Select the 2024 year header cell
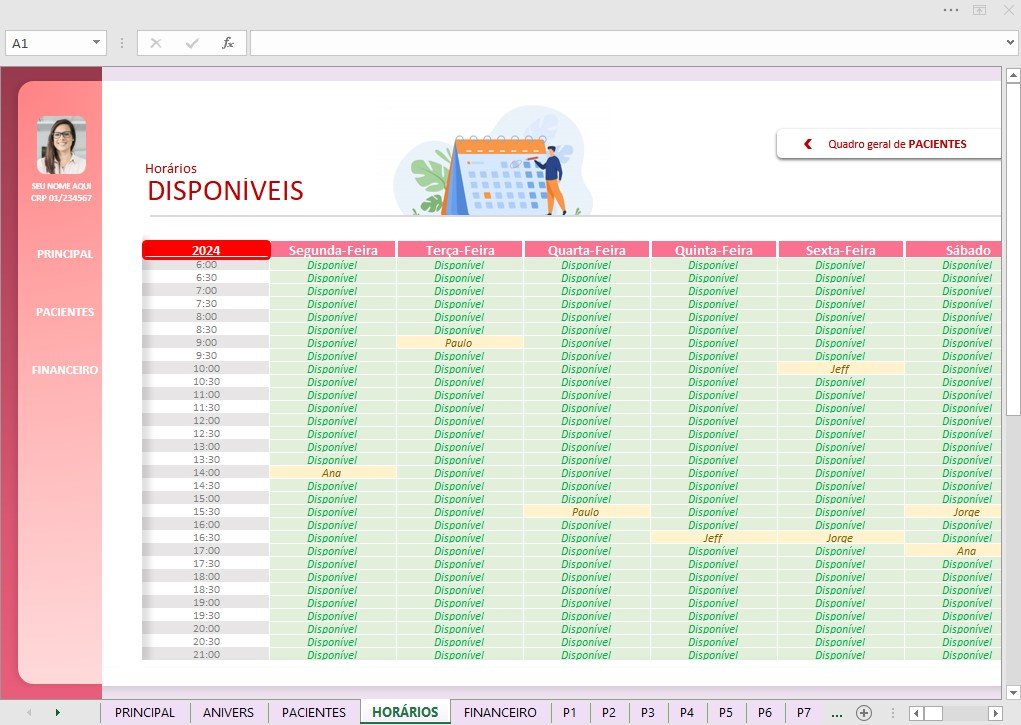 pyautogui.click(x=206, y=250)
